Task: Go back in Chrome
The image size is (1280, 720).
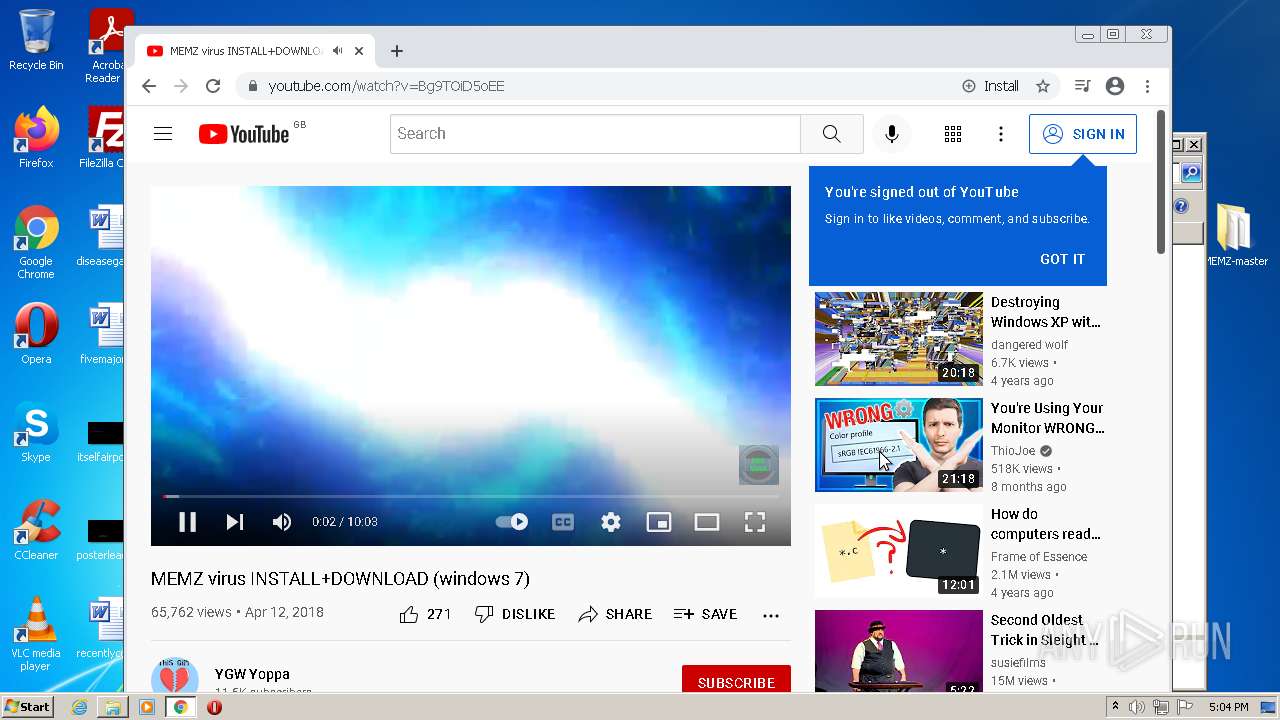Action: pyautogui.click(x=149, y=86)
